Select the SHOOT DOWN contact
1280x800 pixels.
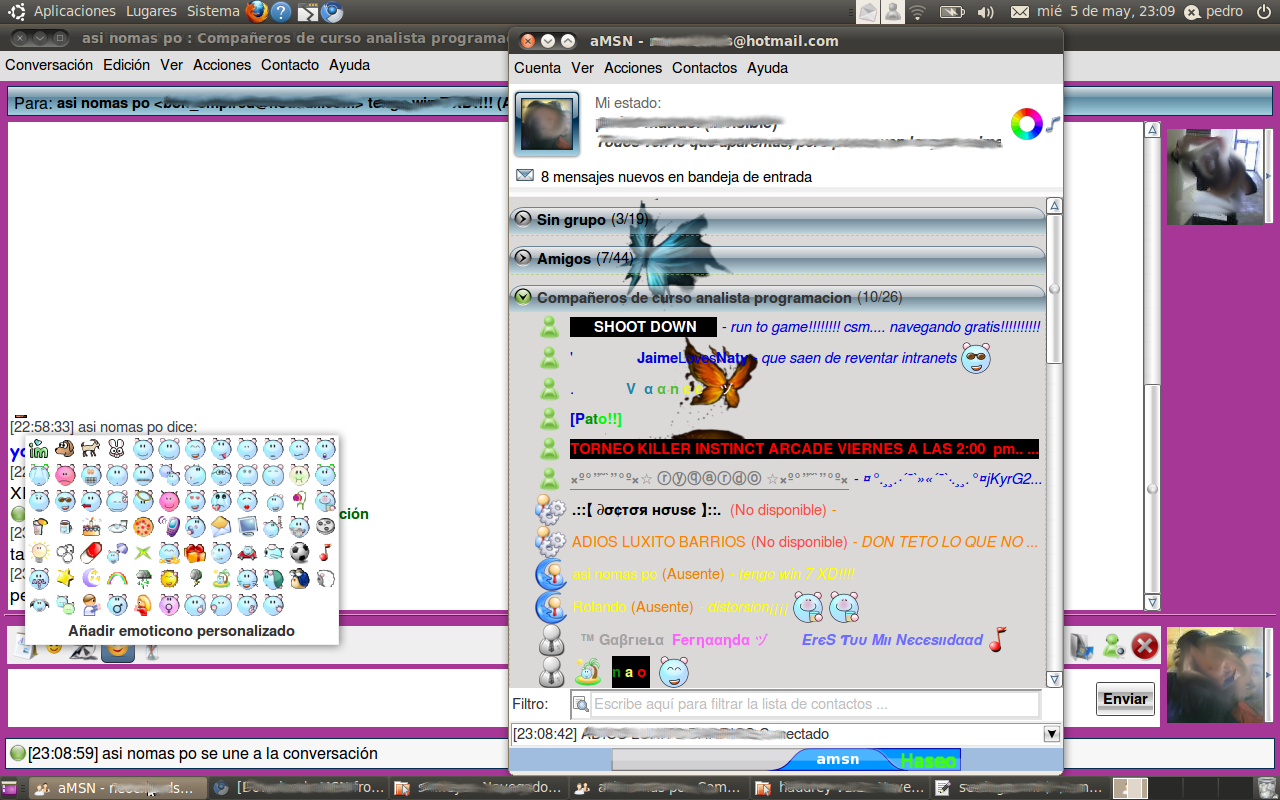tap(643, 327)
